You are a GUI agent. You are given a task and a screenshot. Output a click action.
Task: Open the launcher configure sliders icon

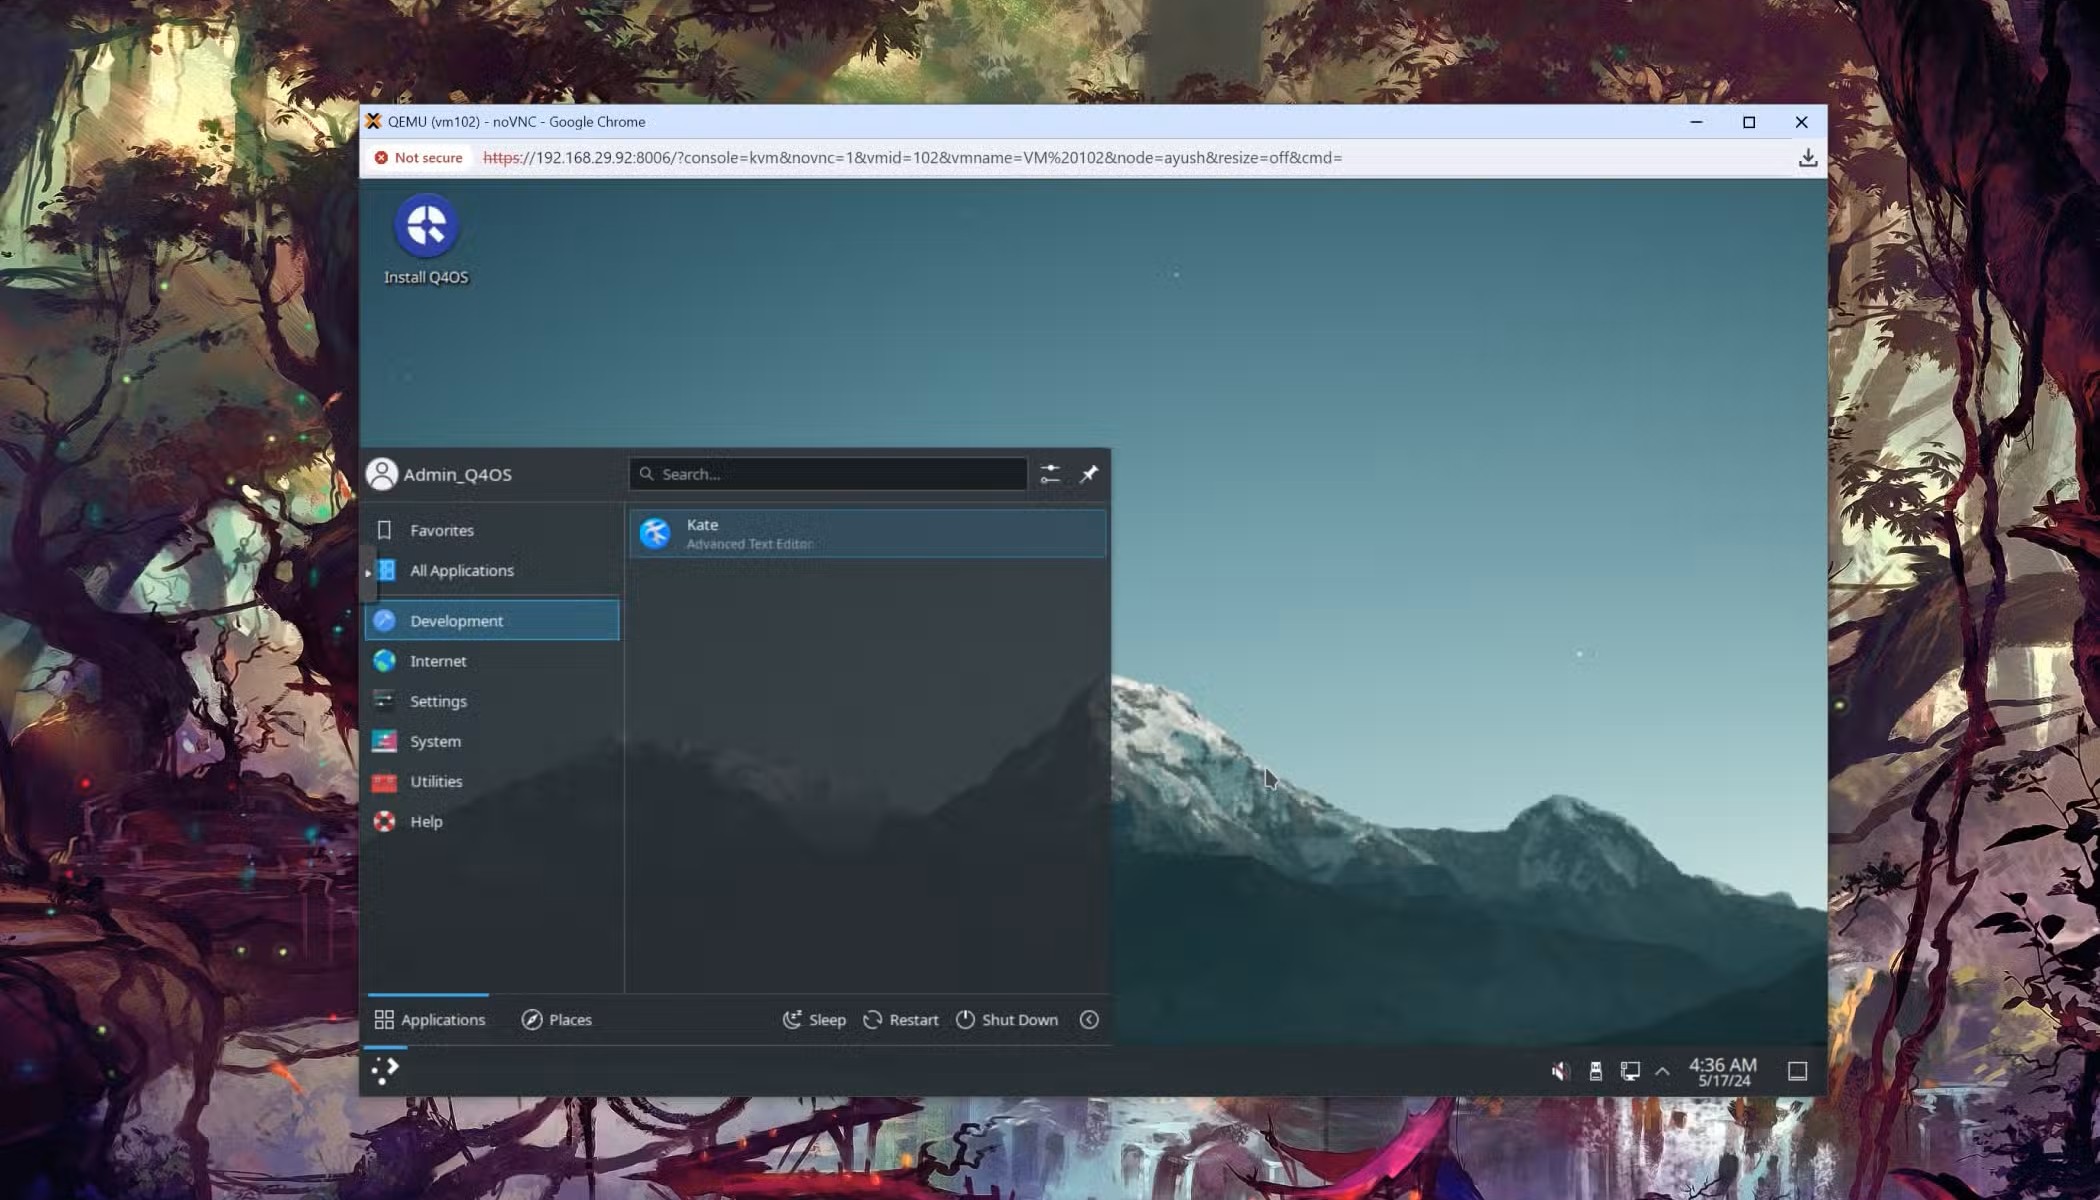(1049, 474)
